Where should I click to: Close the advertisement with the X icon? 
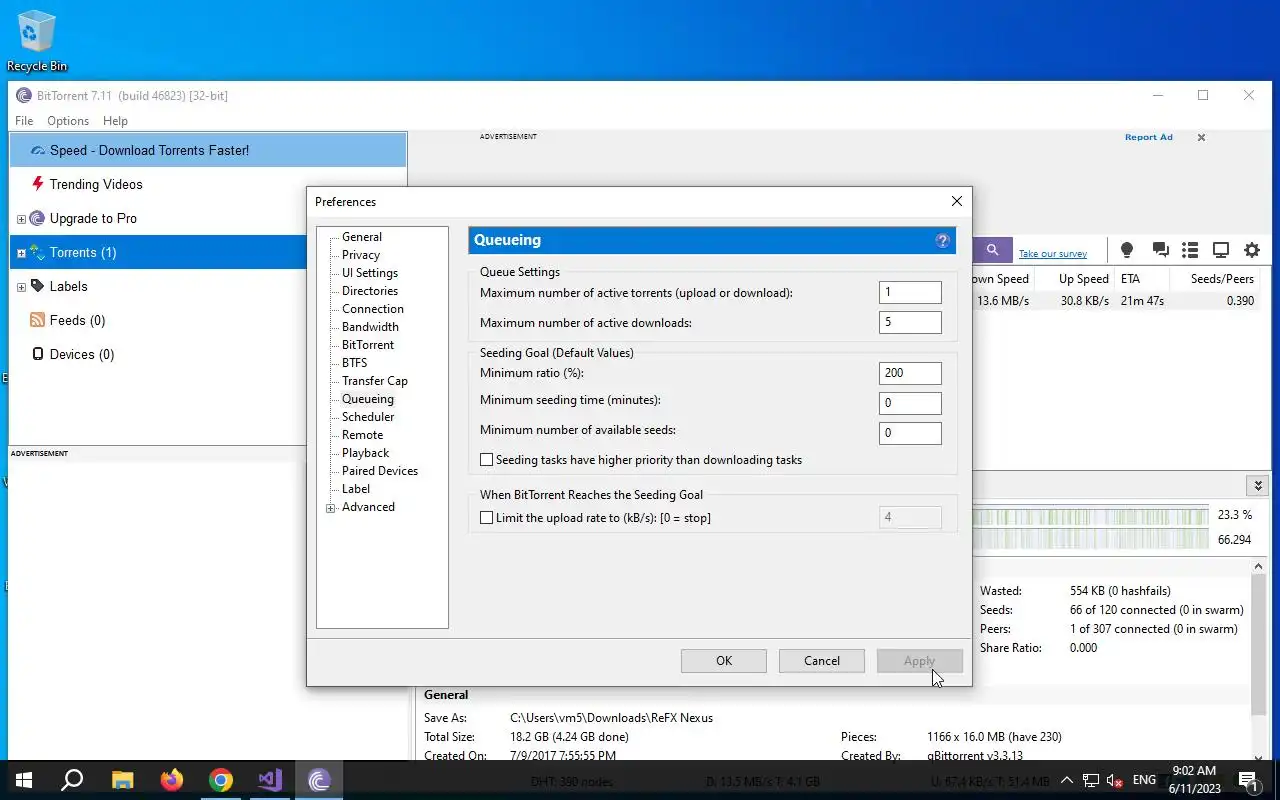click(1201, 138)
